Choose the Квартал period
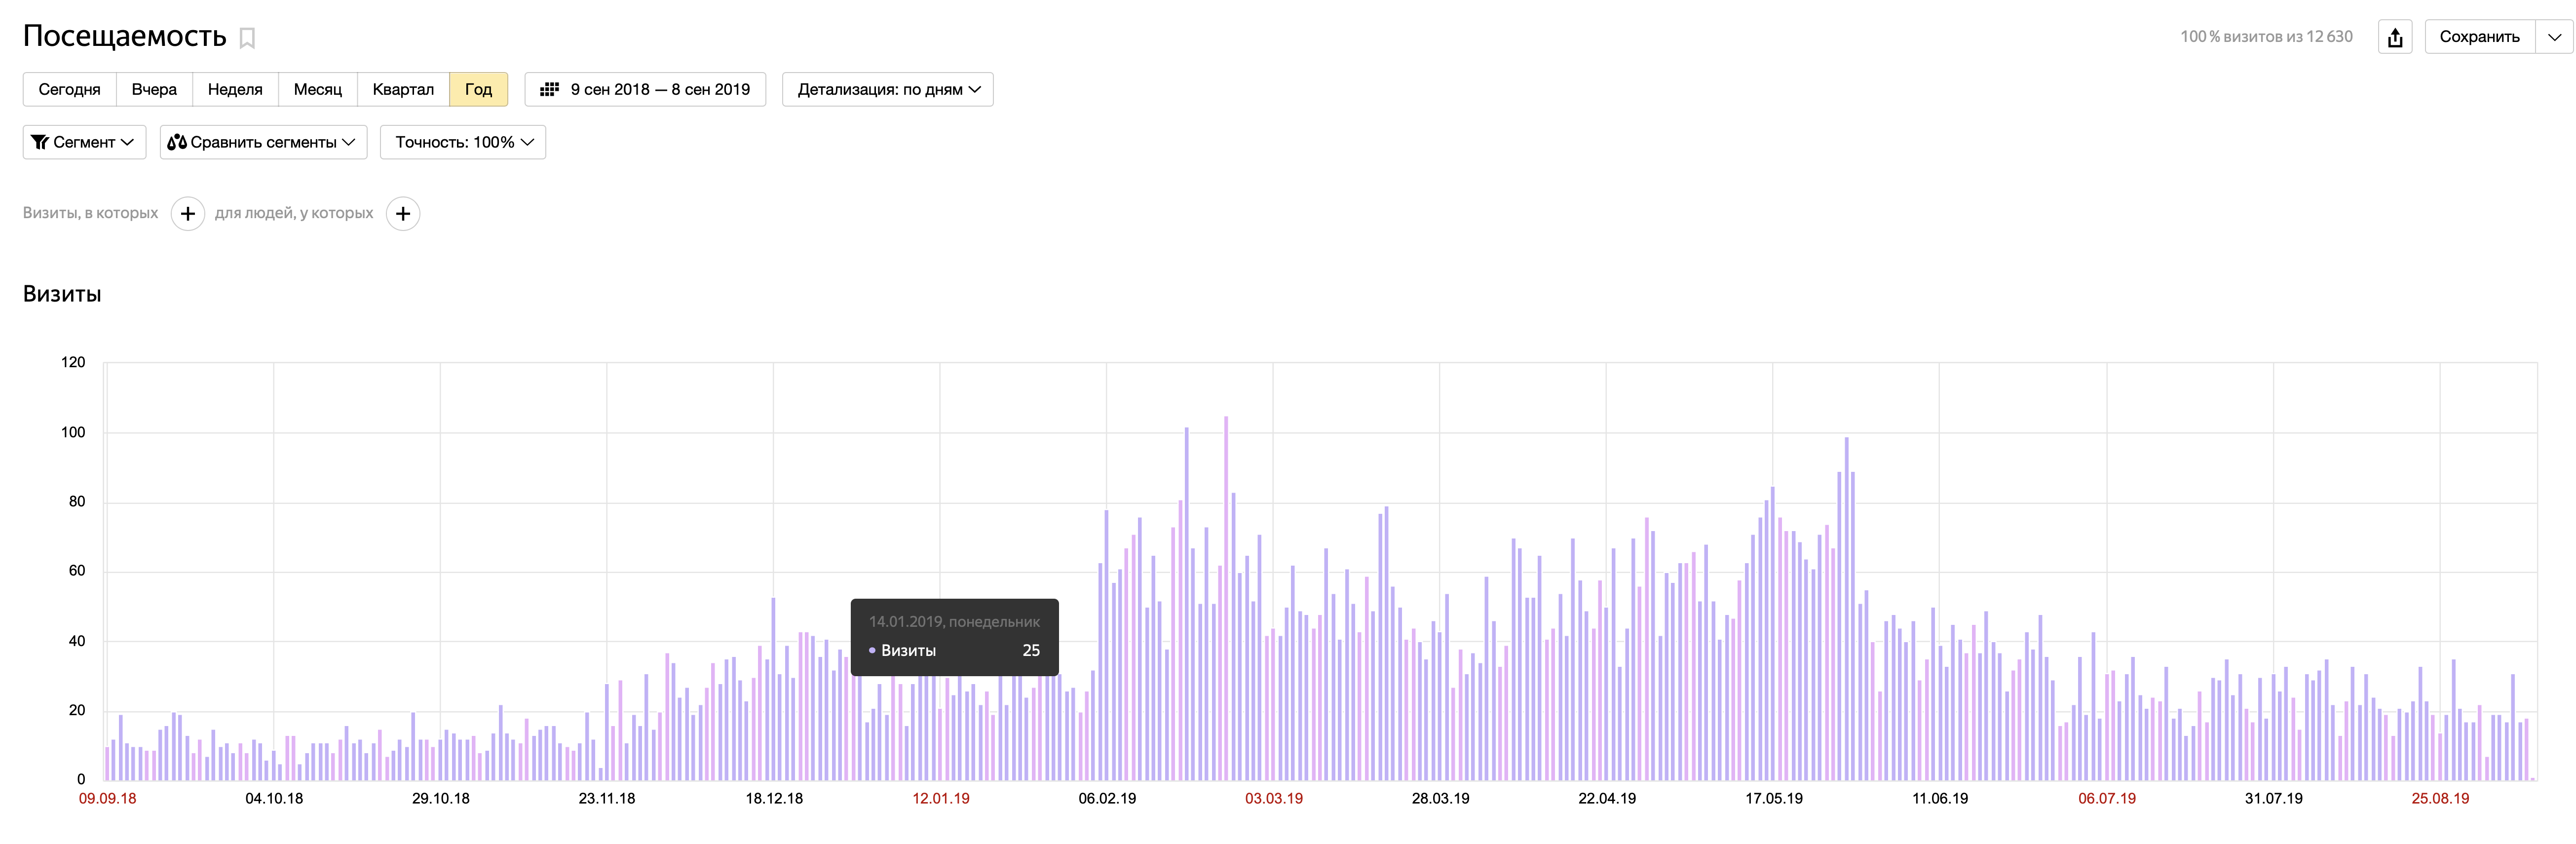The width and height of the screenshot is (2576, 844). [x=403, y=89]
